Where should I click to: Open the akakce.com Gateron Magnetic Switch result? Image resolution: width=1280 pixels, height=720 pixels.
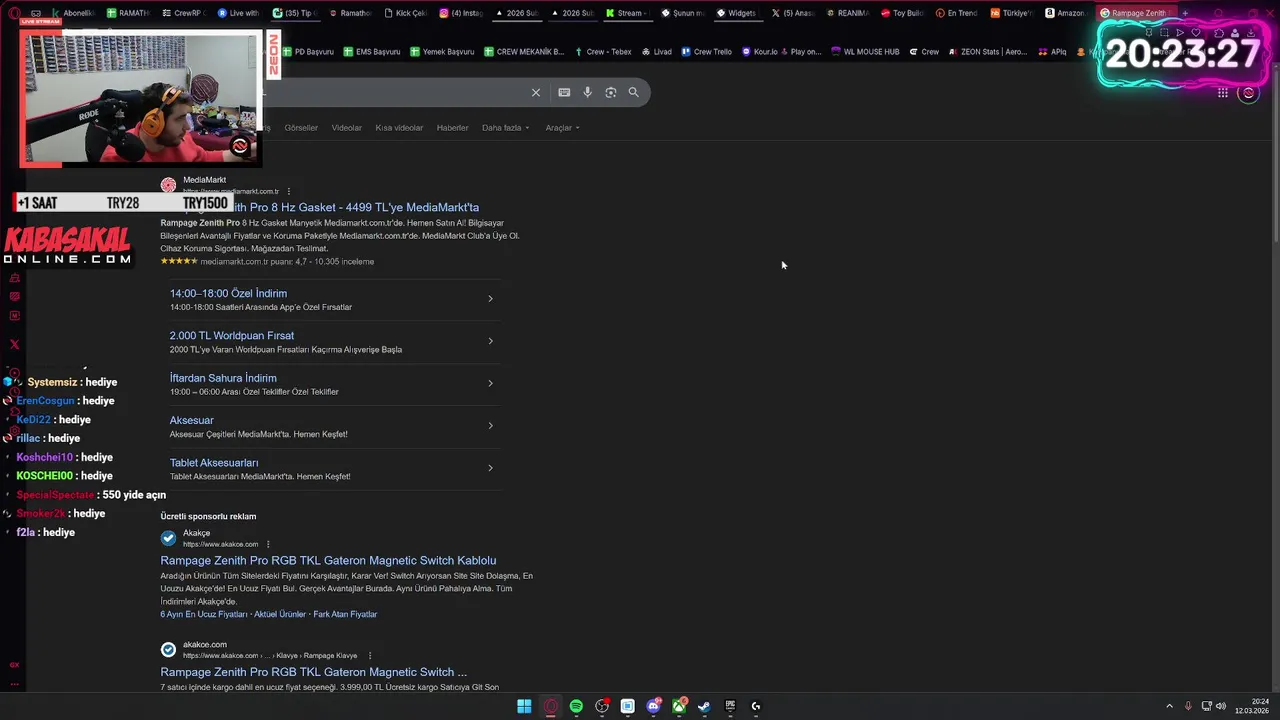point(313,672)
